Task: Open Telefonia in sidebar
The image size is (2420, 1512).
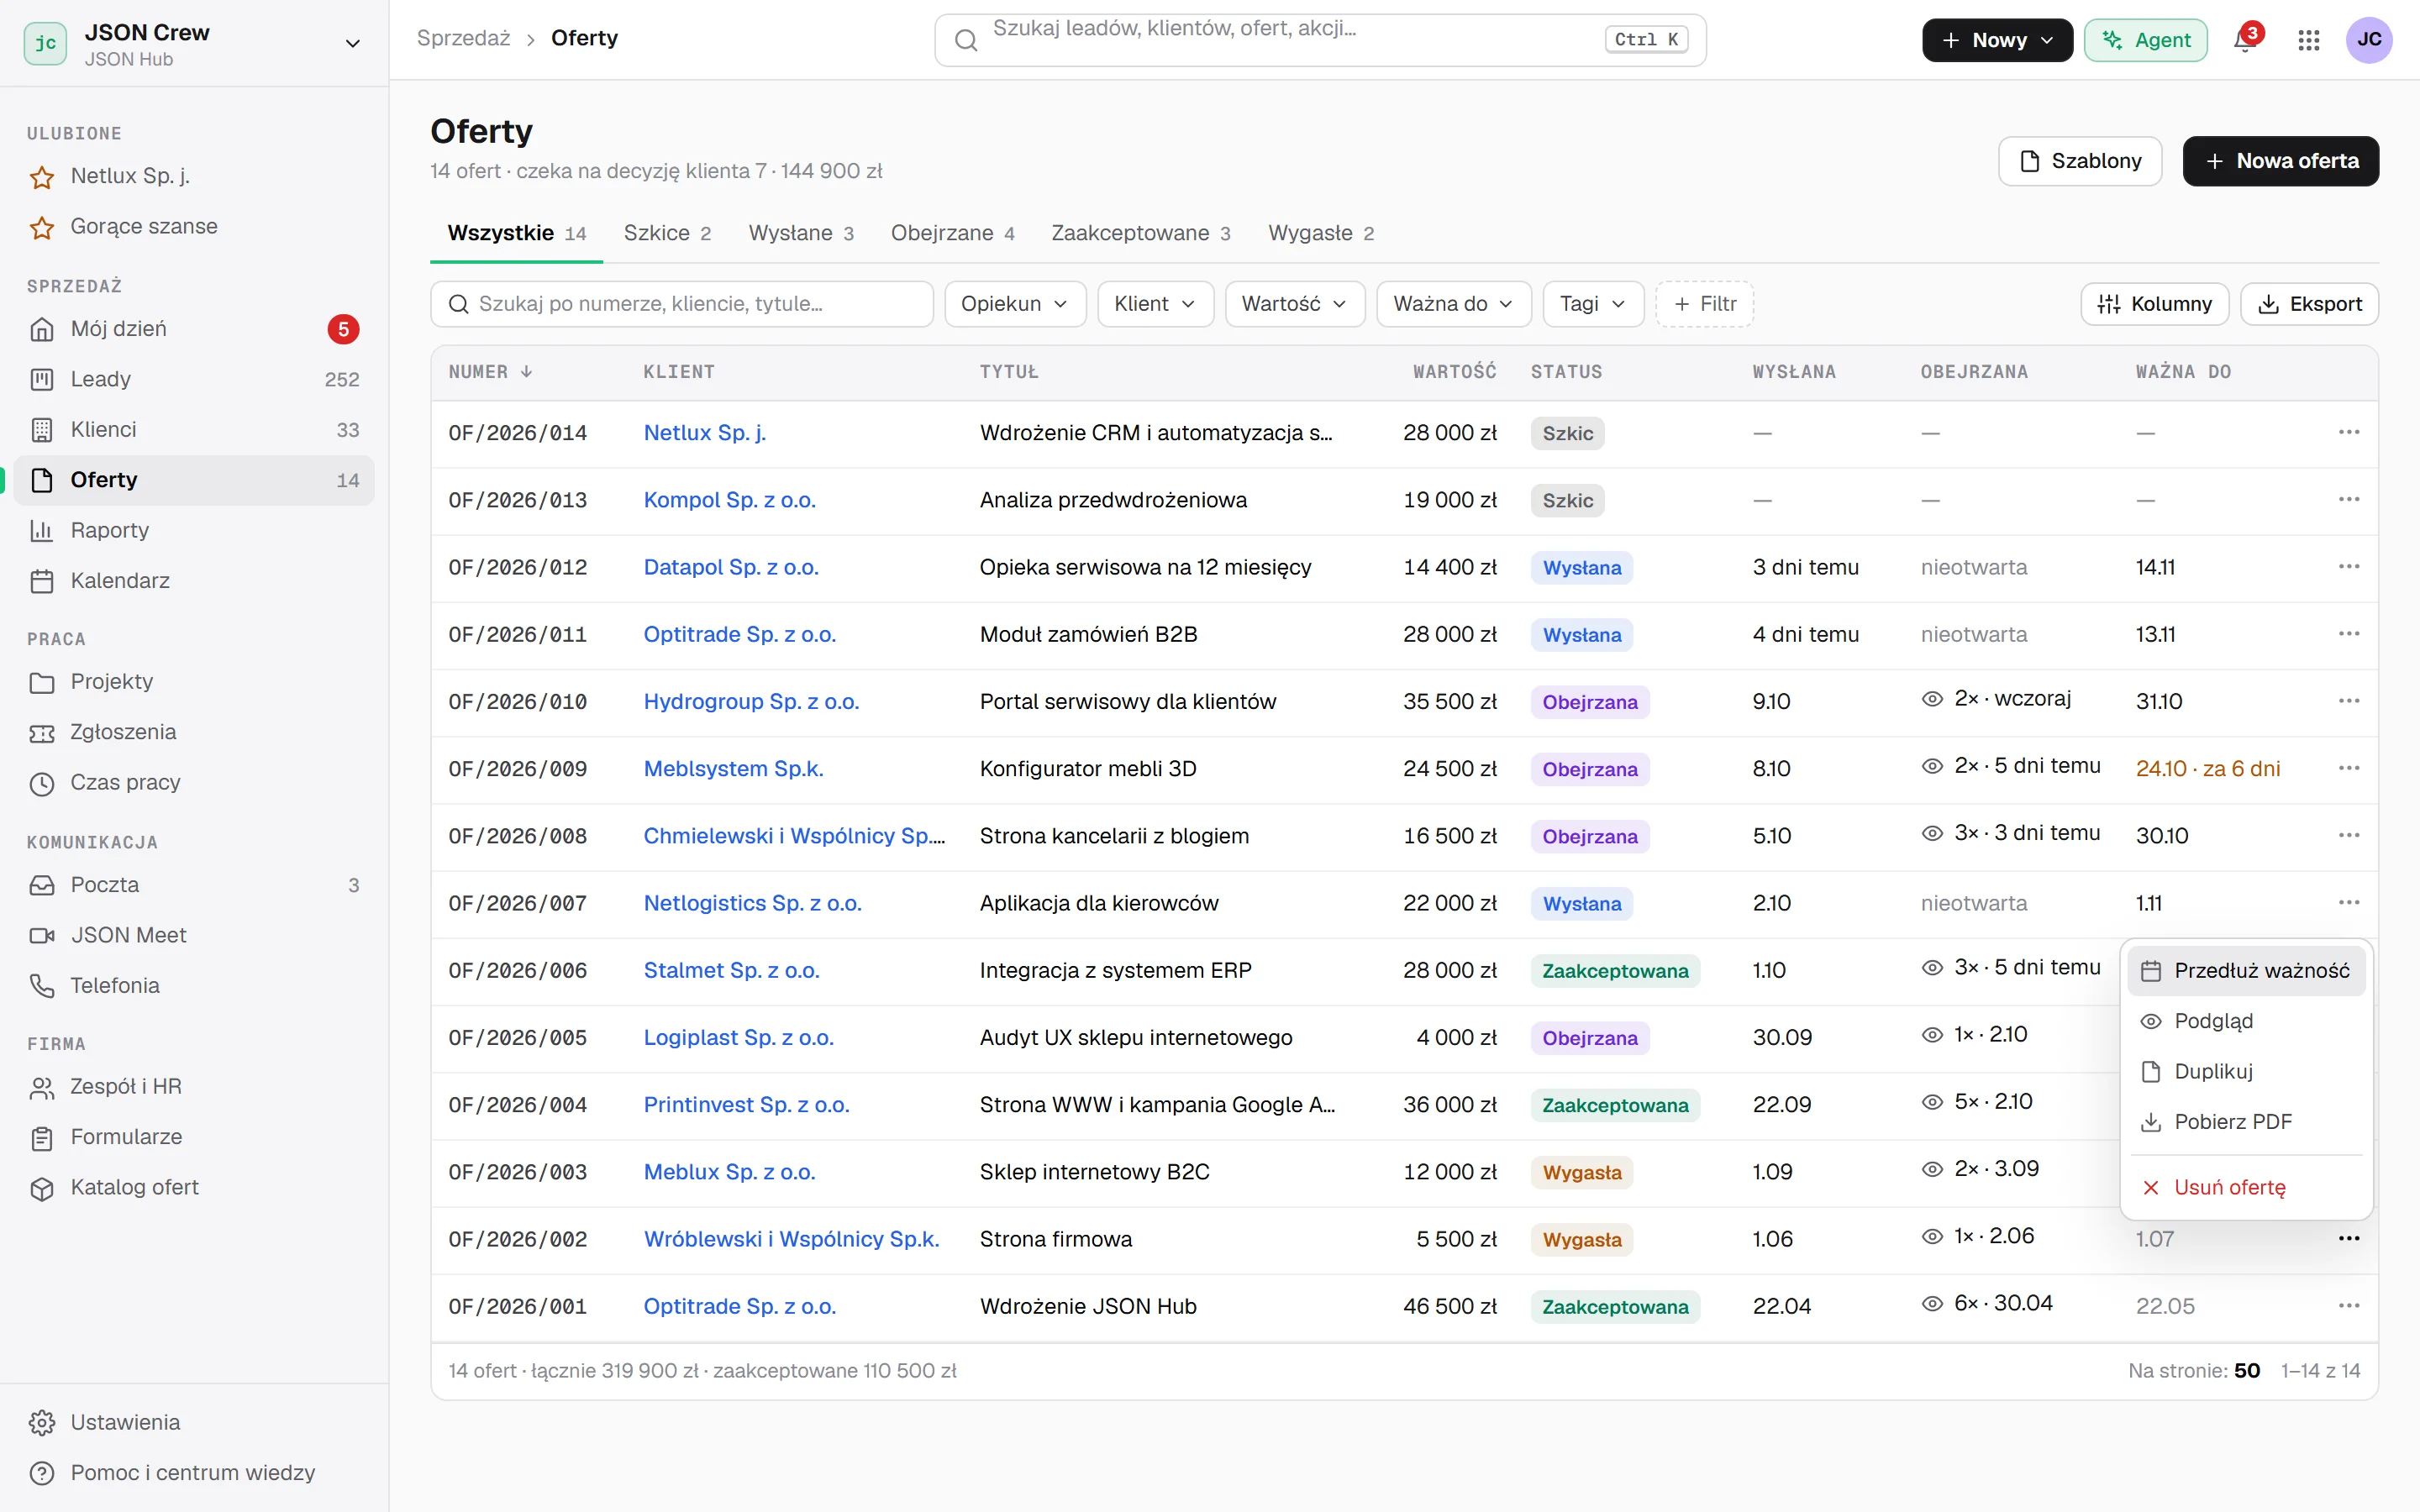Action: point(194,985)
